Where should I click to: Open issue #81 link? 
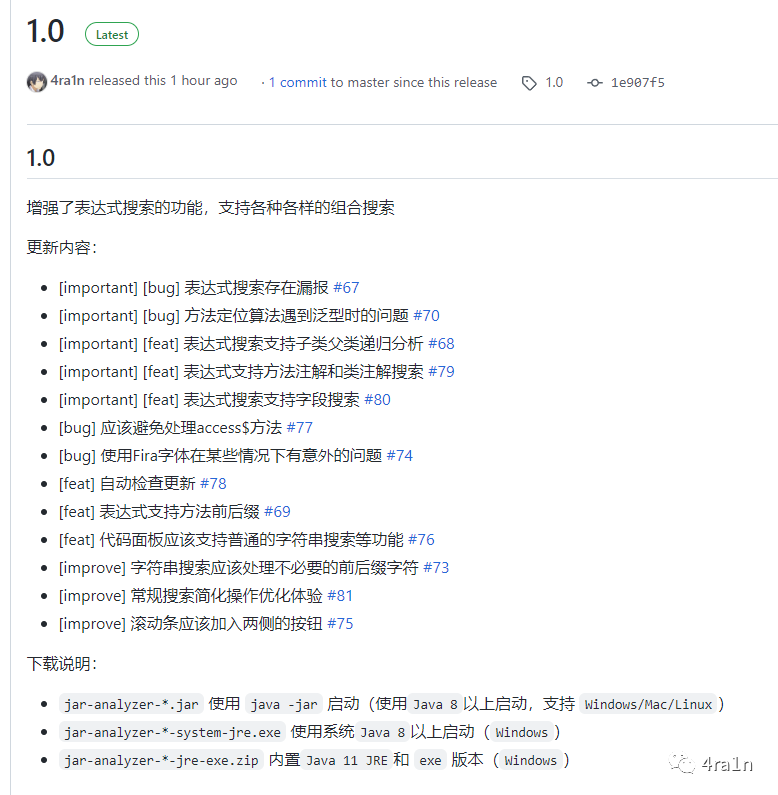340,595
